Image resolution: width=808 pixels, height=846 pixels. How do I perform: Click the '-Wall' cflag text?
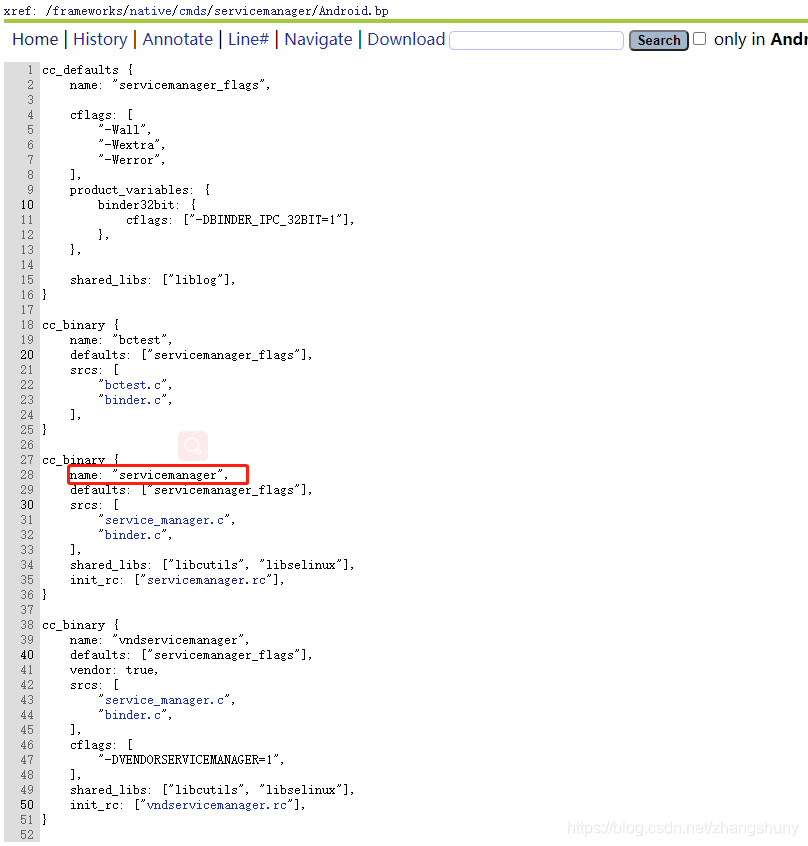click(x=125, y=130)
